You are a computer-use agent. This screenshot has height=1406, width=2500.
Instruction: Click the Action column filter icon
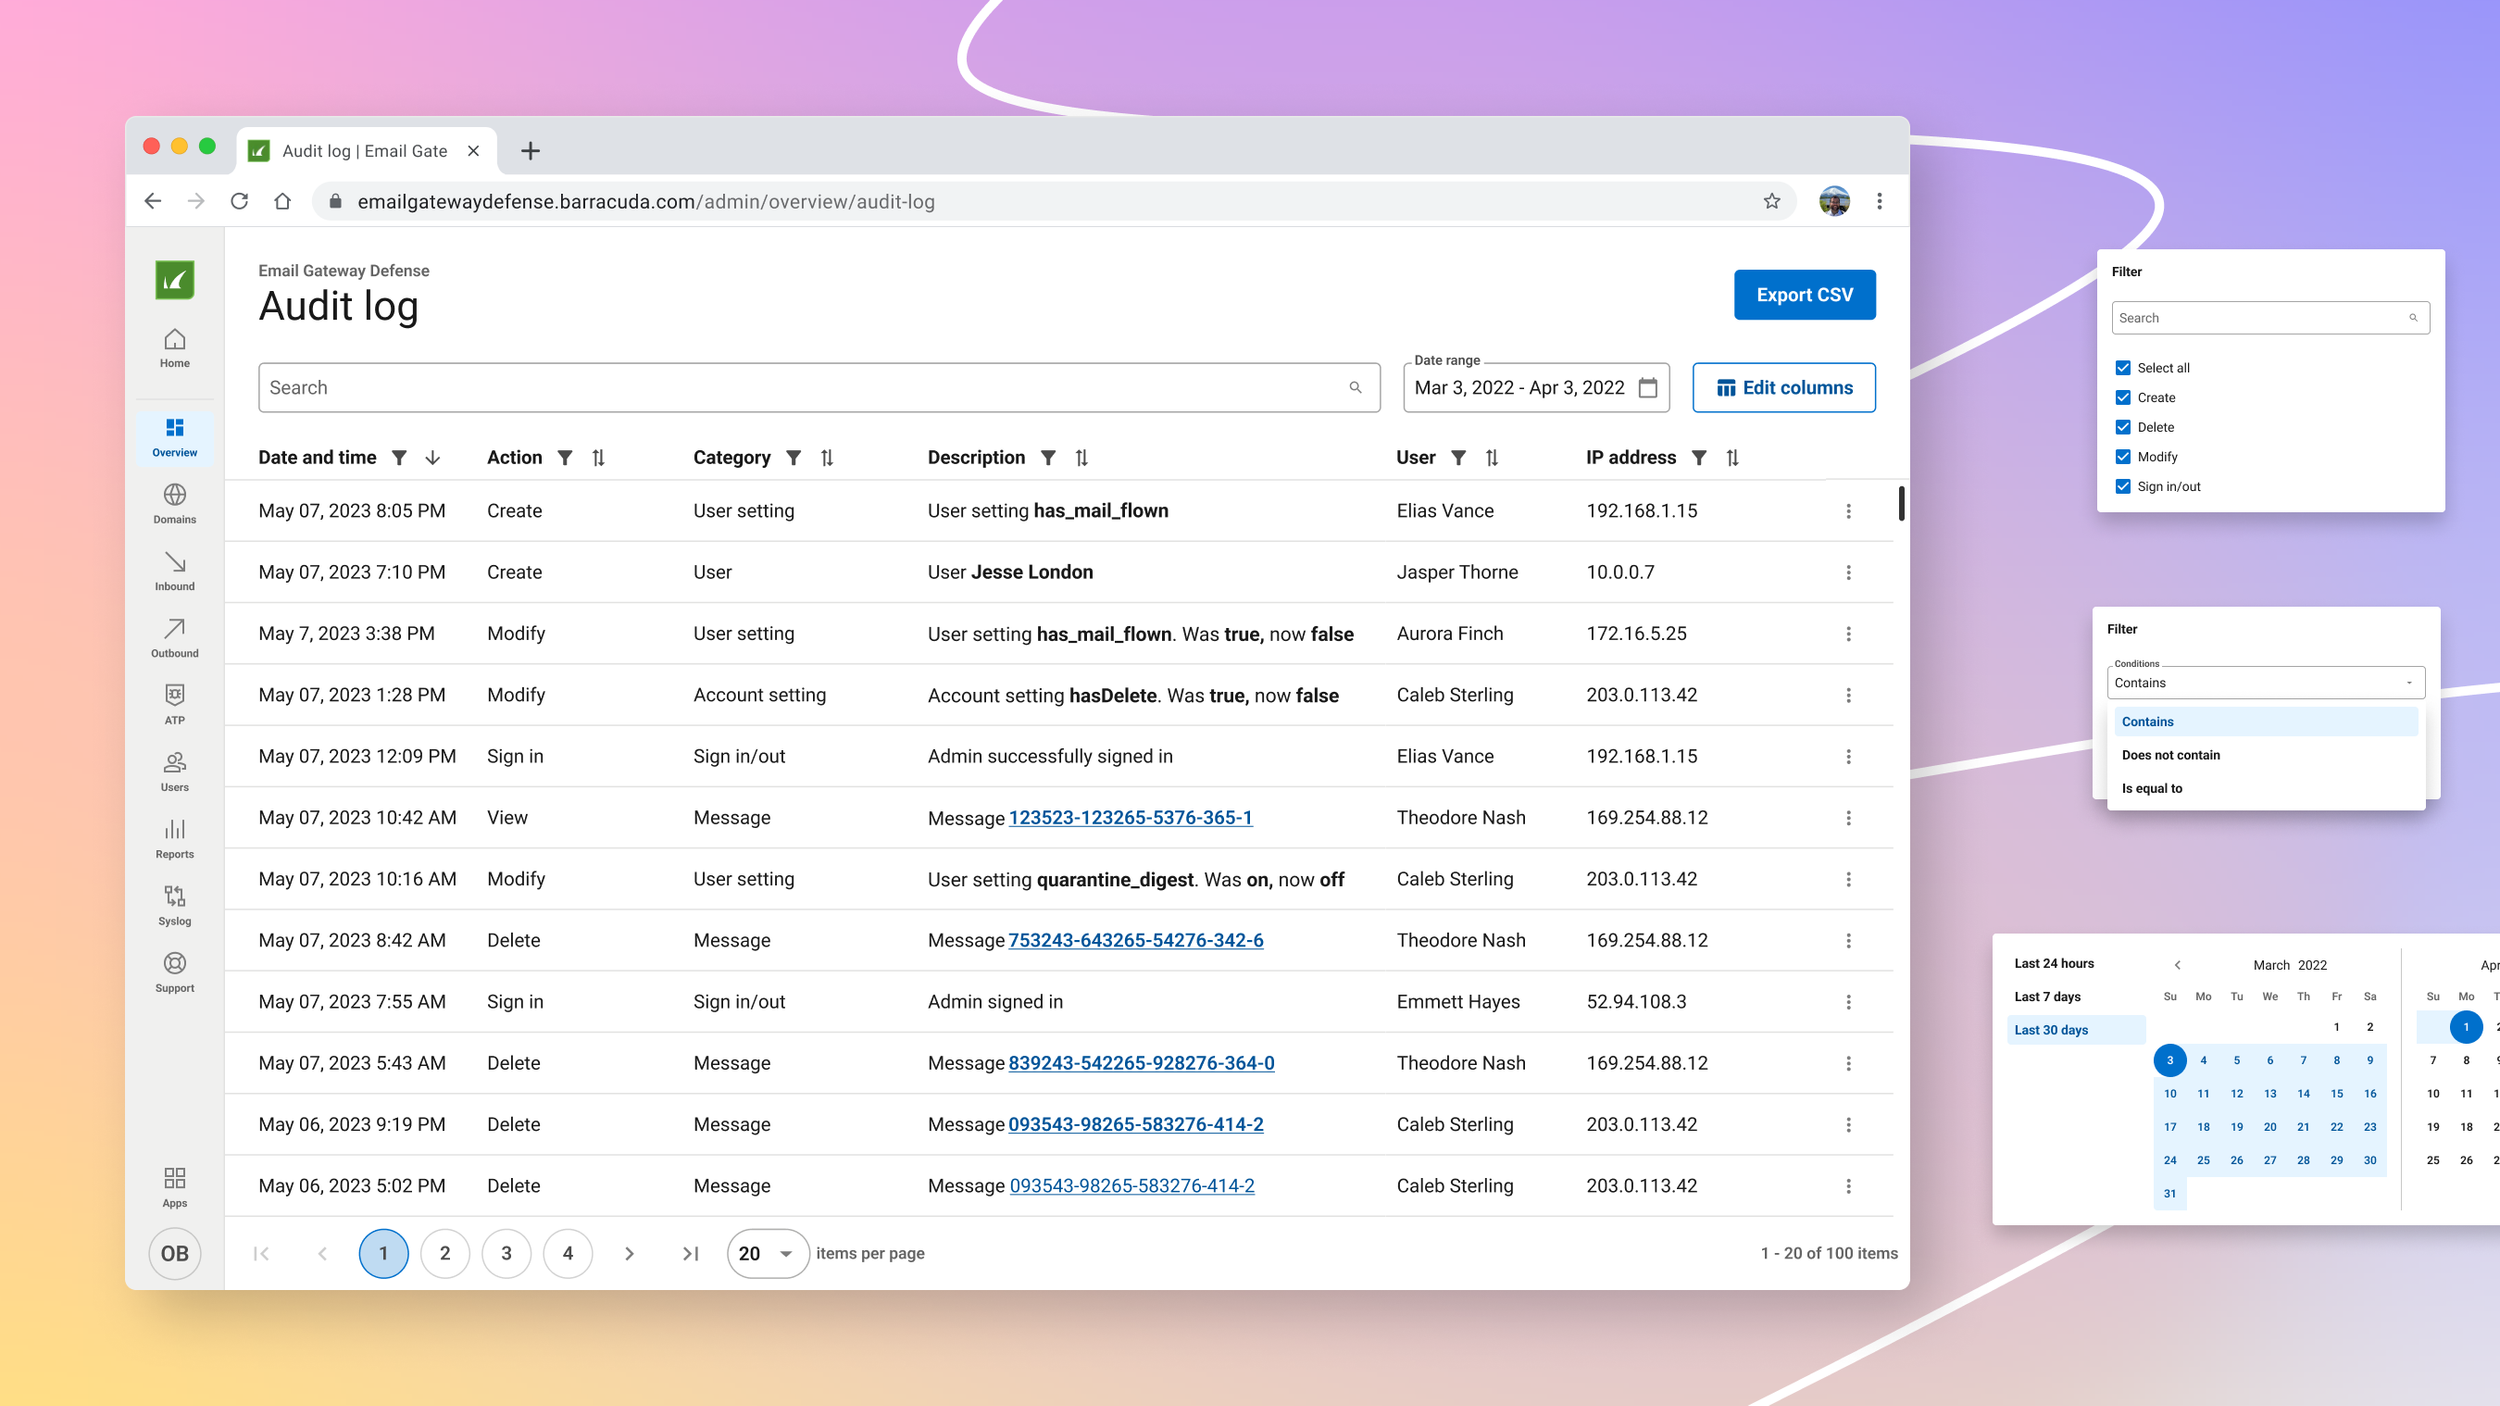[565, 458]
